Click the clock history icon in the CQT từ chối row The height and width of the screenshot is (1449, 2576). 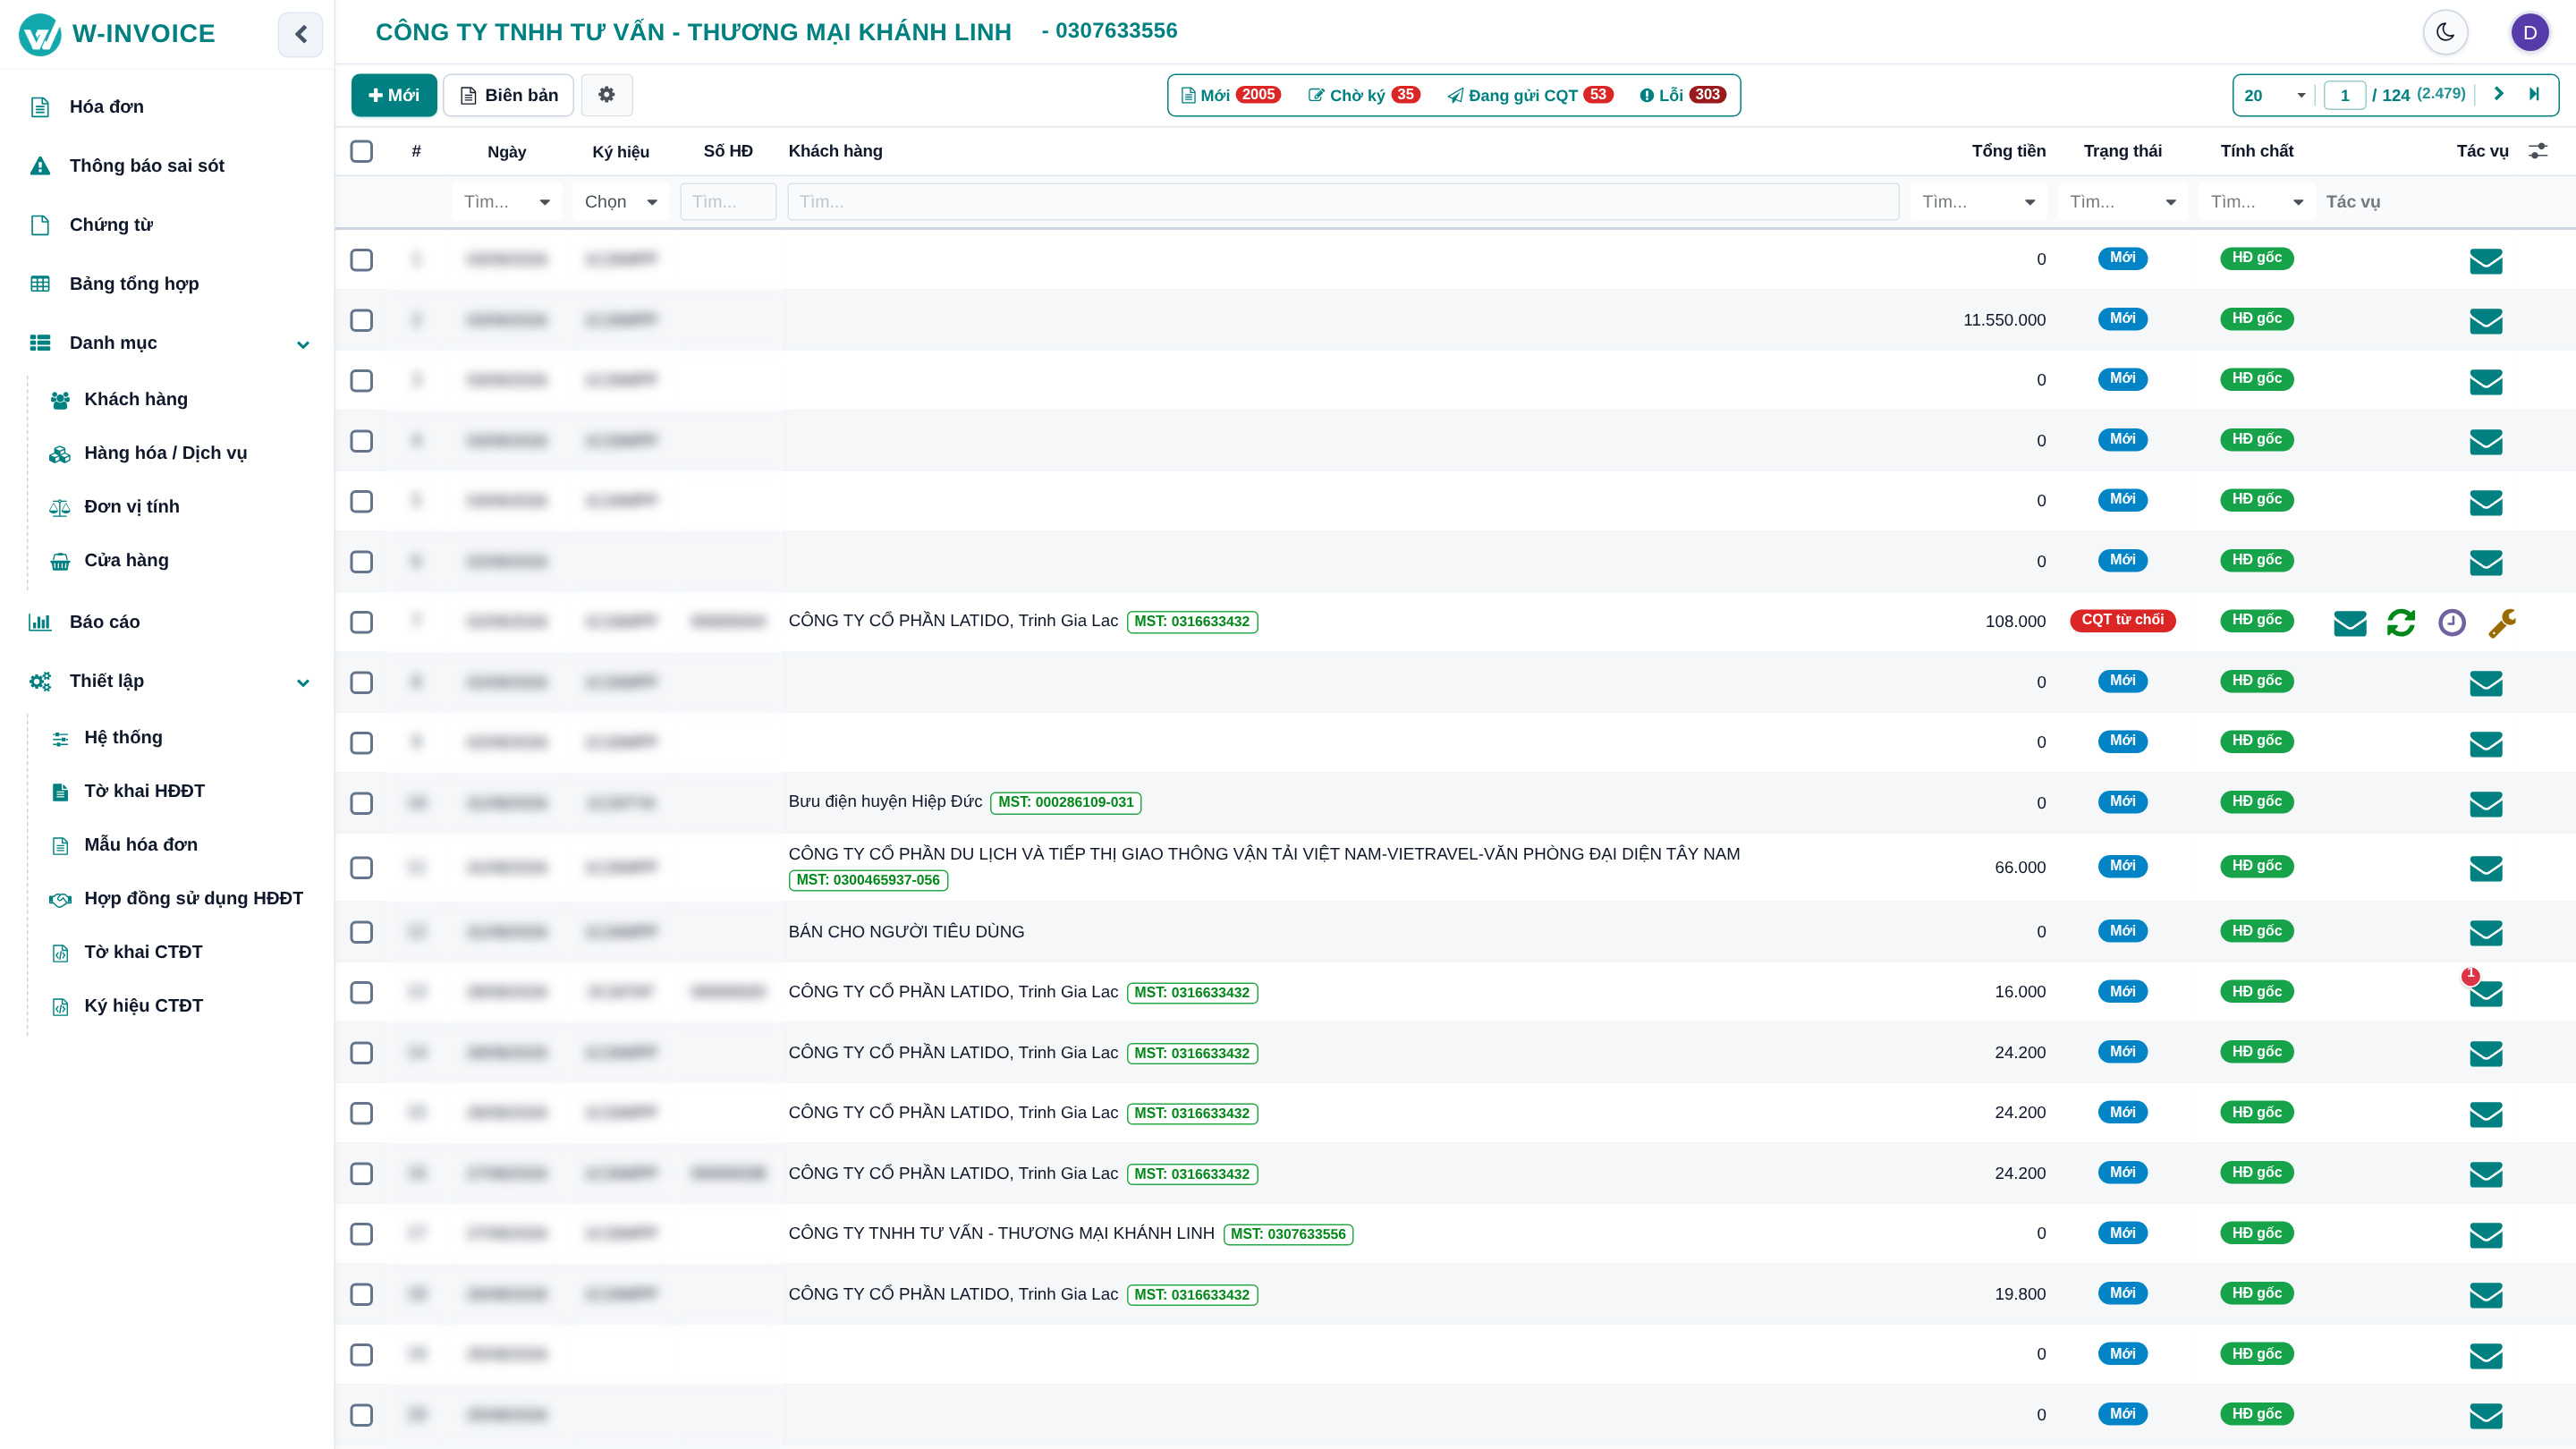click(x=2452, y=623)
